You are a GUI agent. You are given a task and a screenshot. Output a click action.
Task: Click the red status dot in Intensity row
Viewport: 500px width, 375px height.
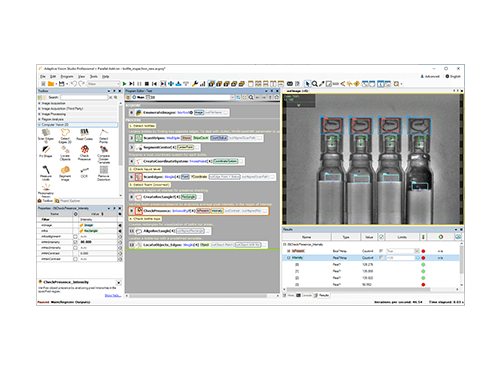[423, 258]
